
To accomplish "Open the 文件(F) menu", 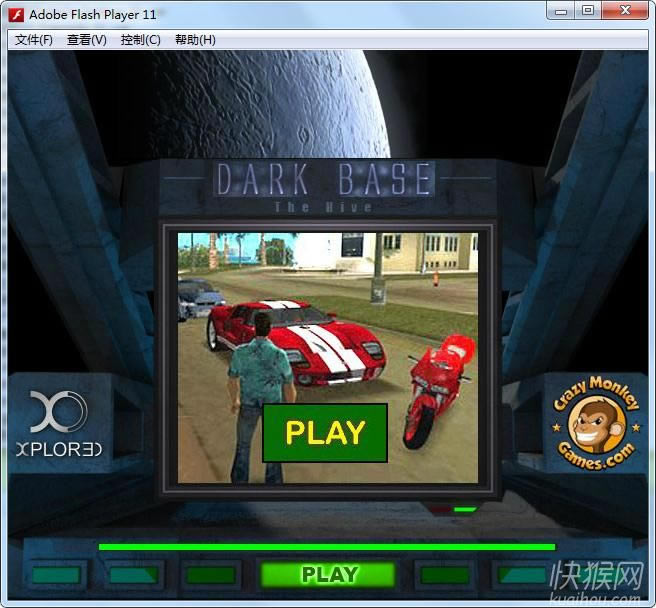I will point(34,40).
